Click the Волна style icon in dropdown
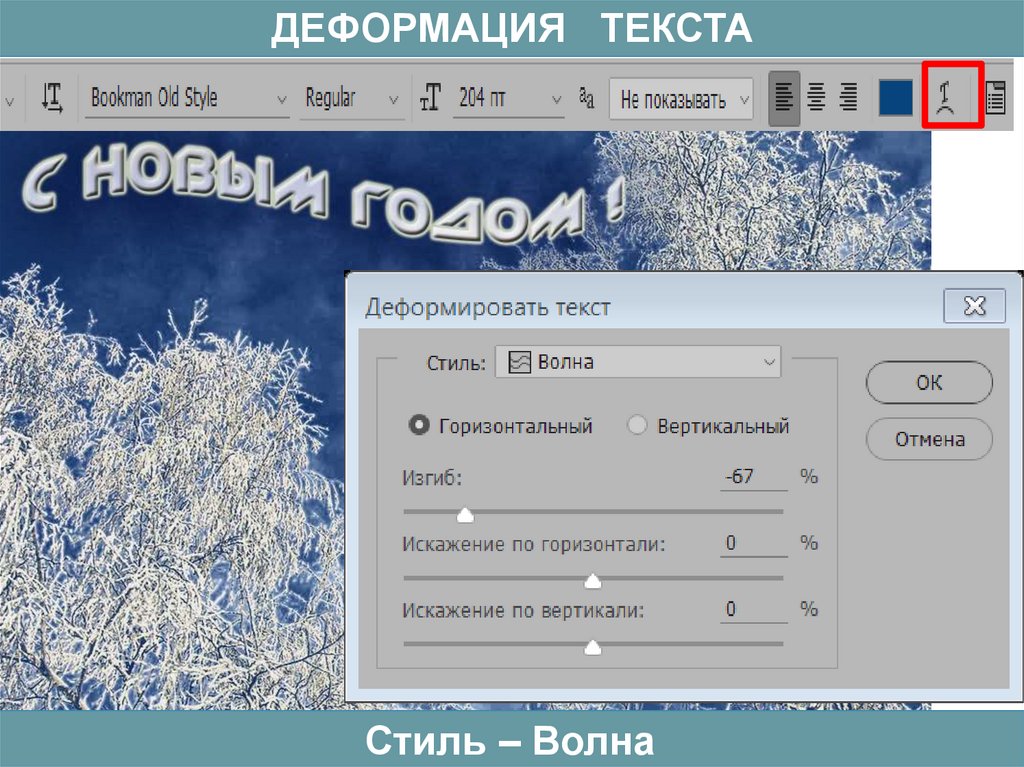The width and height of the screenshot is (1024, 767). tap(519, 362)
